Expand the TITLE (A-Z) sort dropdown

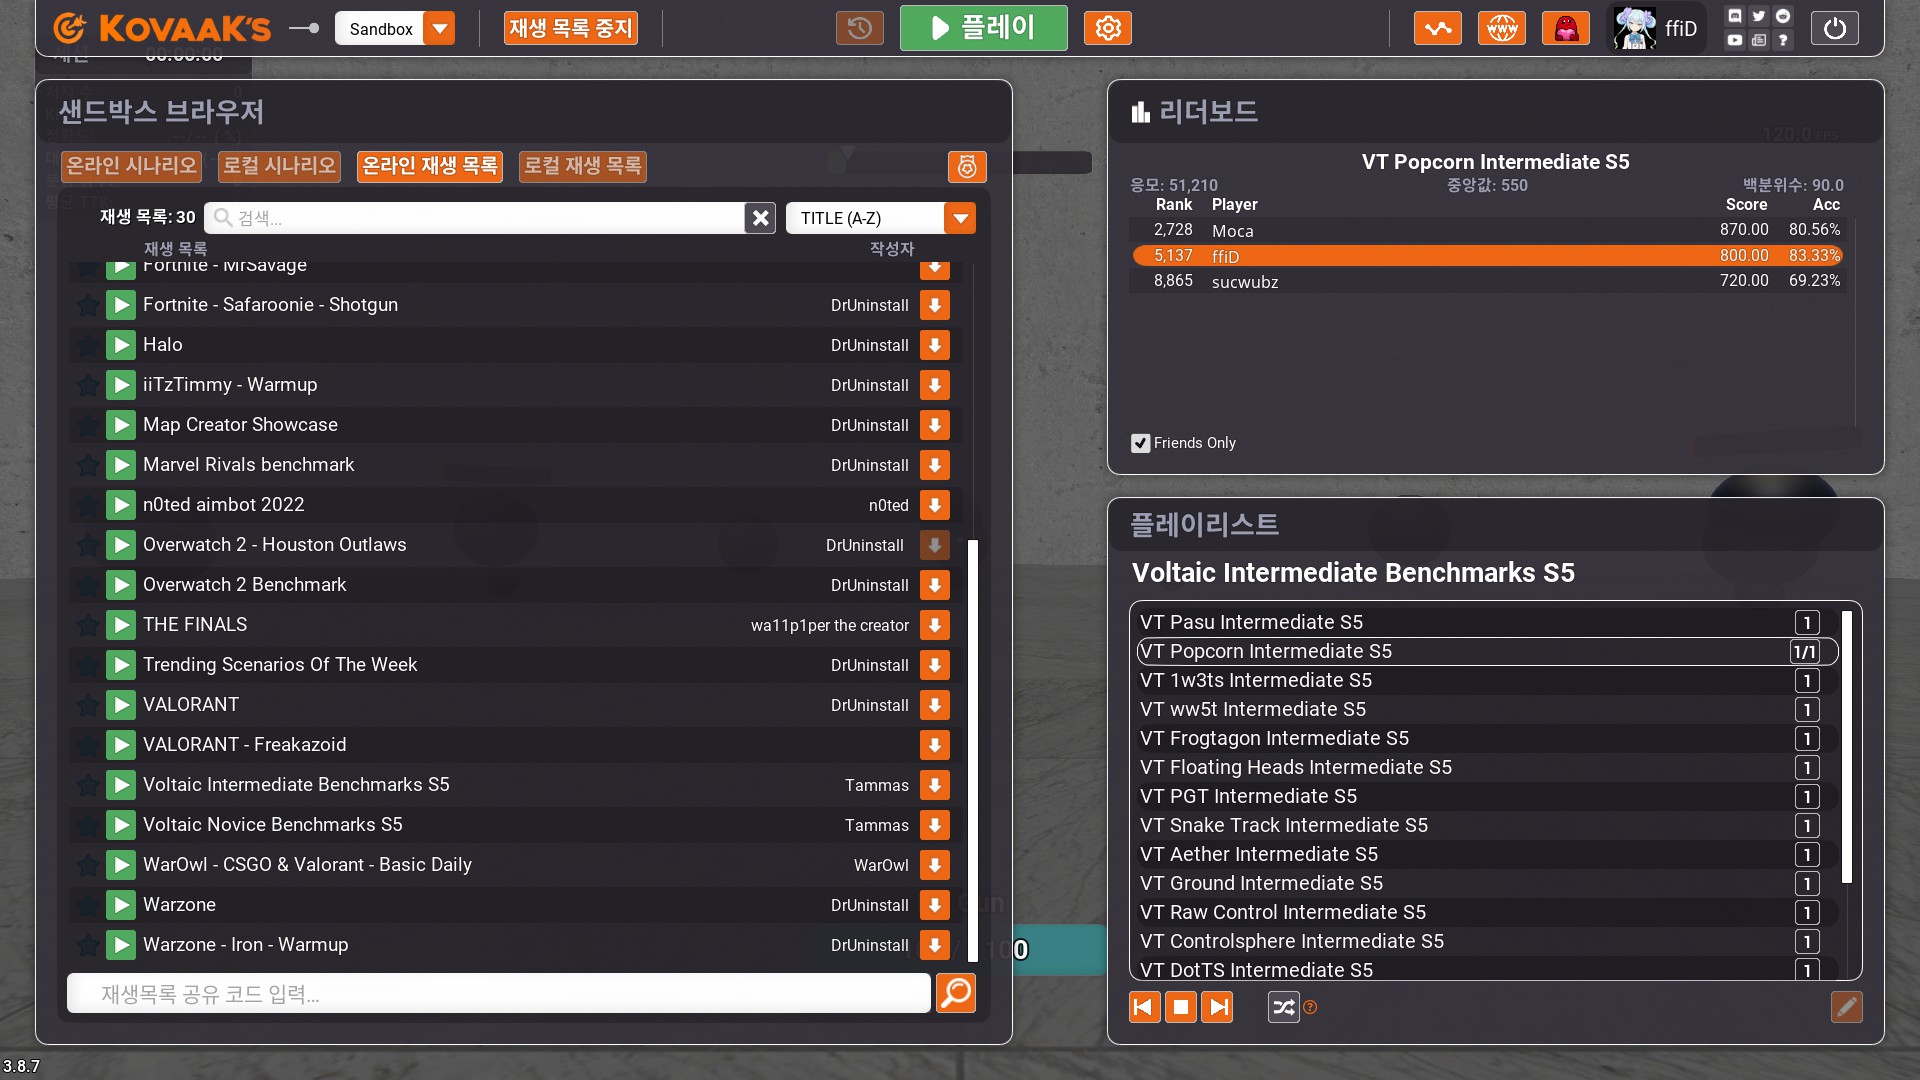959,218
